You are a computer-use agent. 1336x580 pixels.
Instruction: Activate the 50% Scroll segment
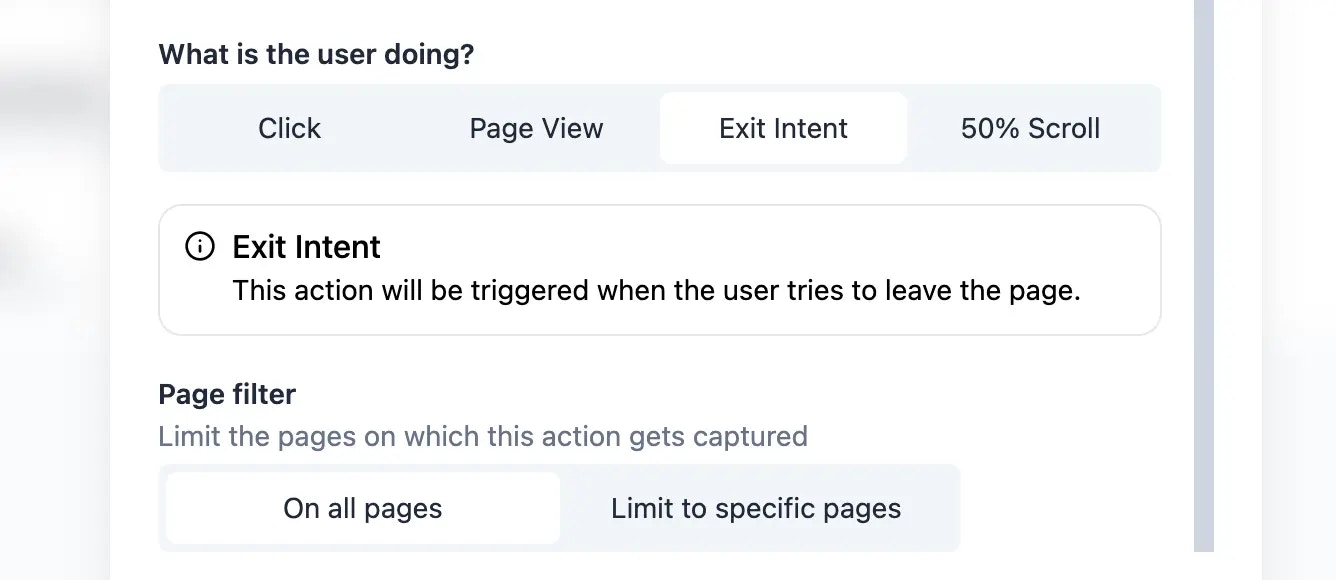coord(1029,128)
